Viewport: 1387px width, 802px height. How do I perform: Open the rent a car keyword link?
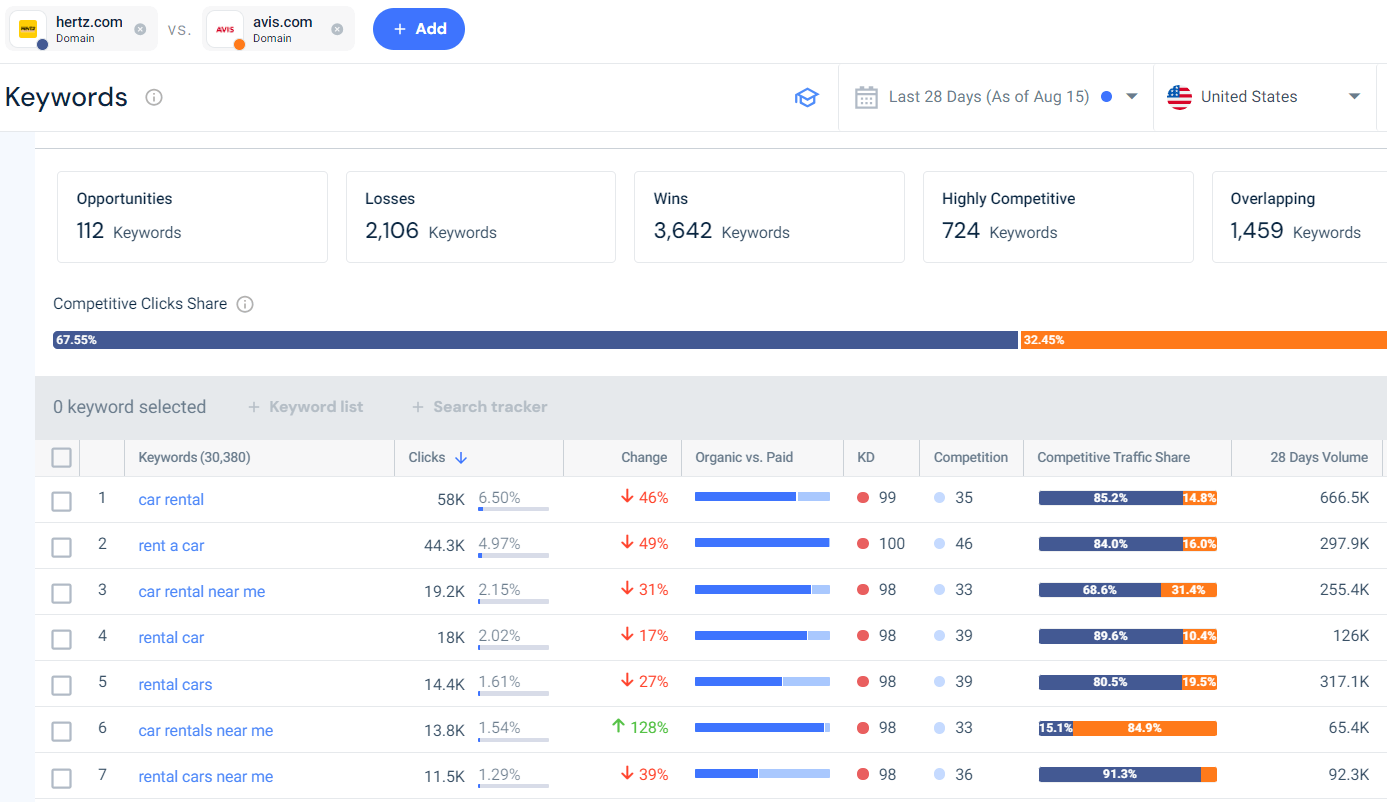tap(171, 544)
